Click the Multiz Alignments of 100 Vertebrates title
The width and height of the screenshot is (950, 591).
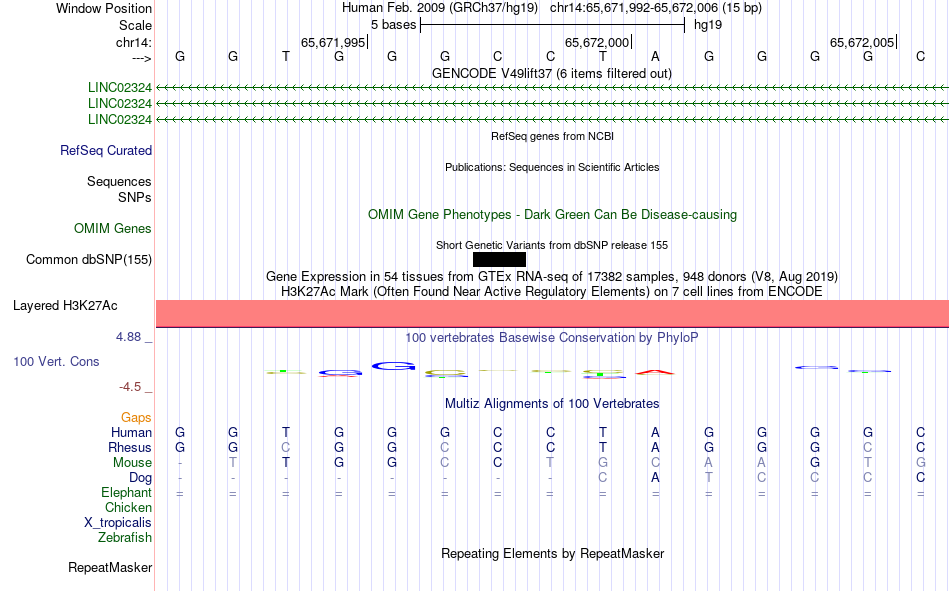point(552,404)
